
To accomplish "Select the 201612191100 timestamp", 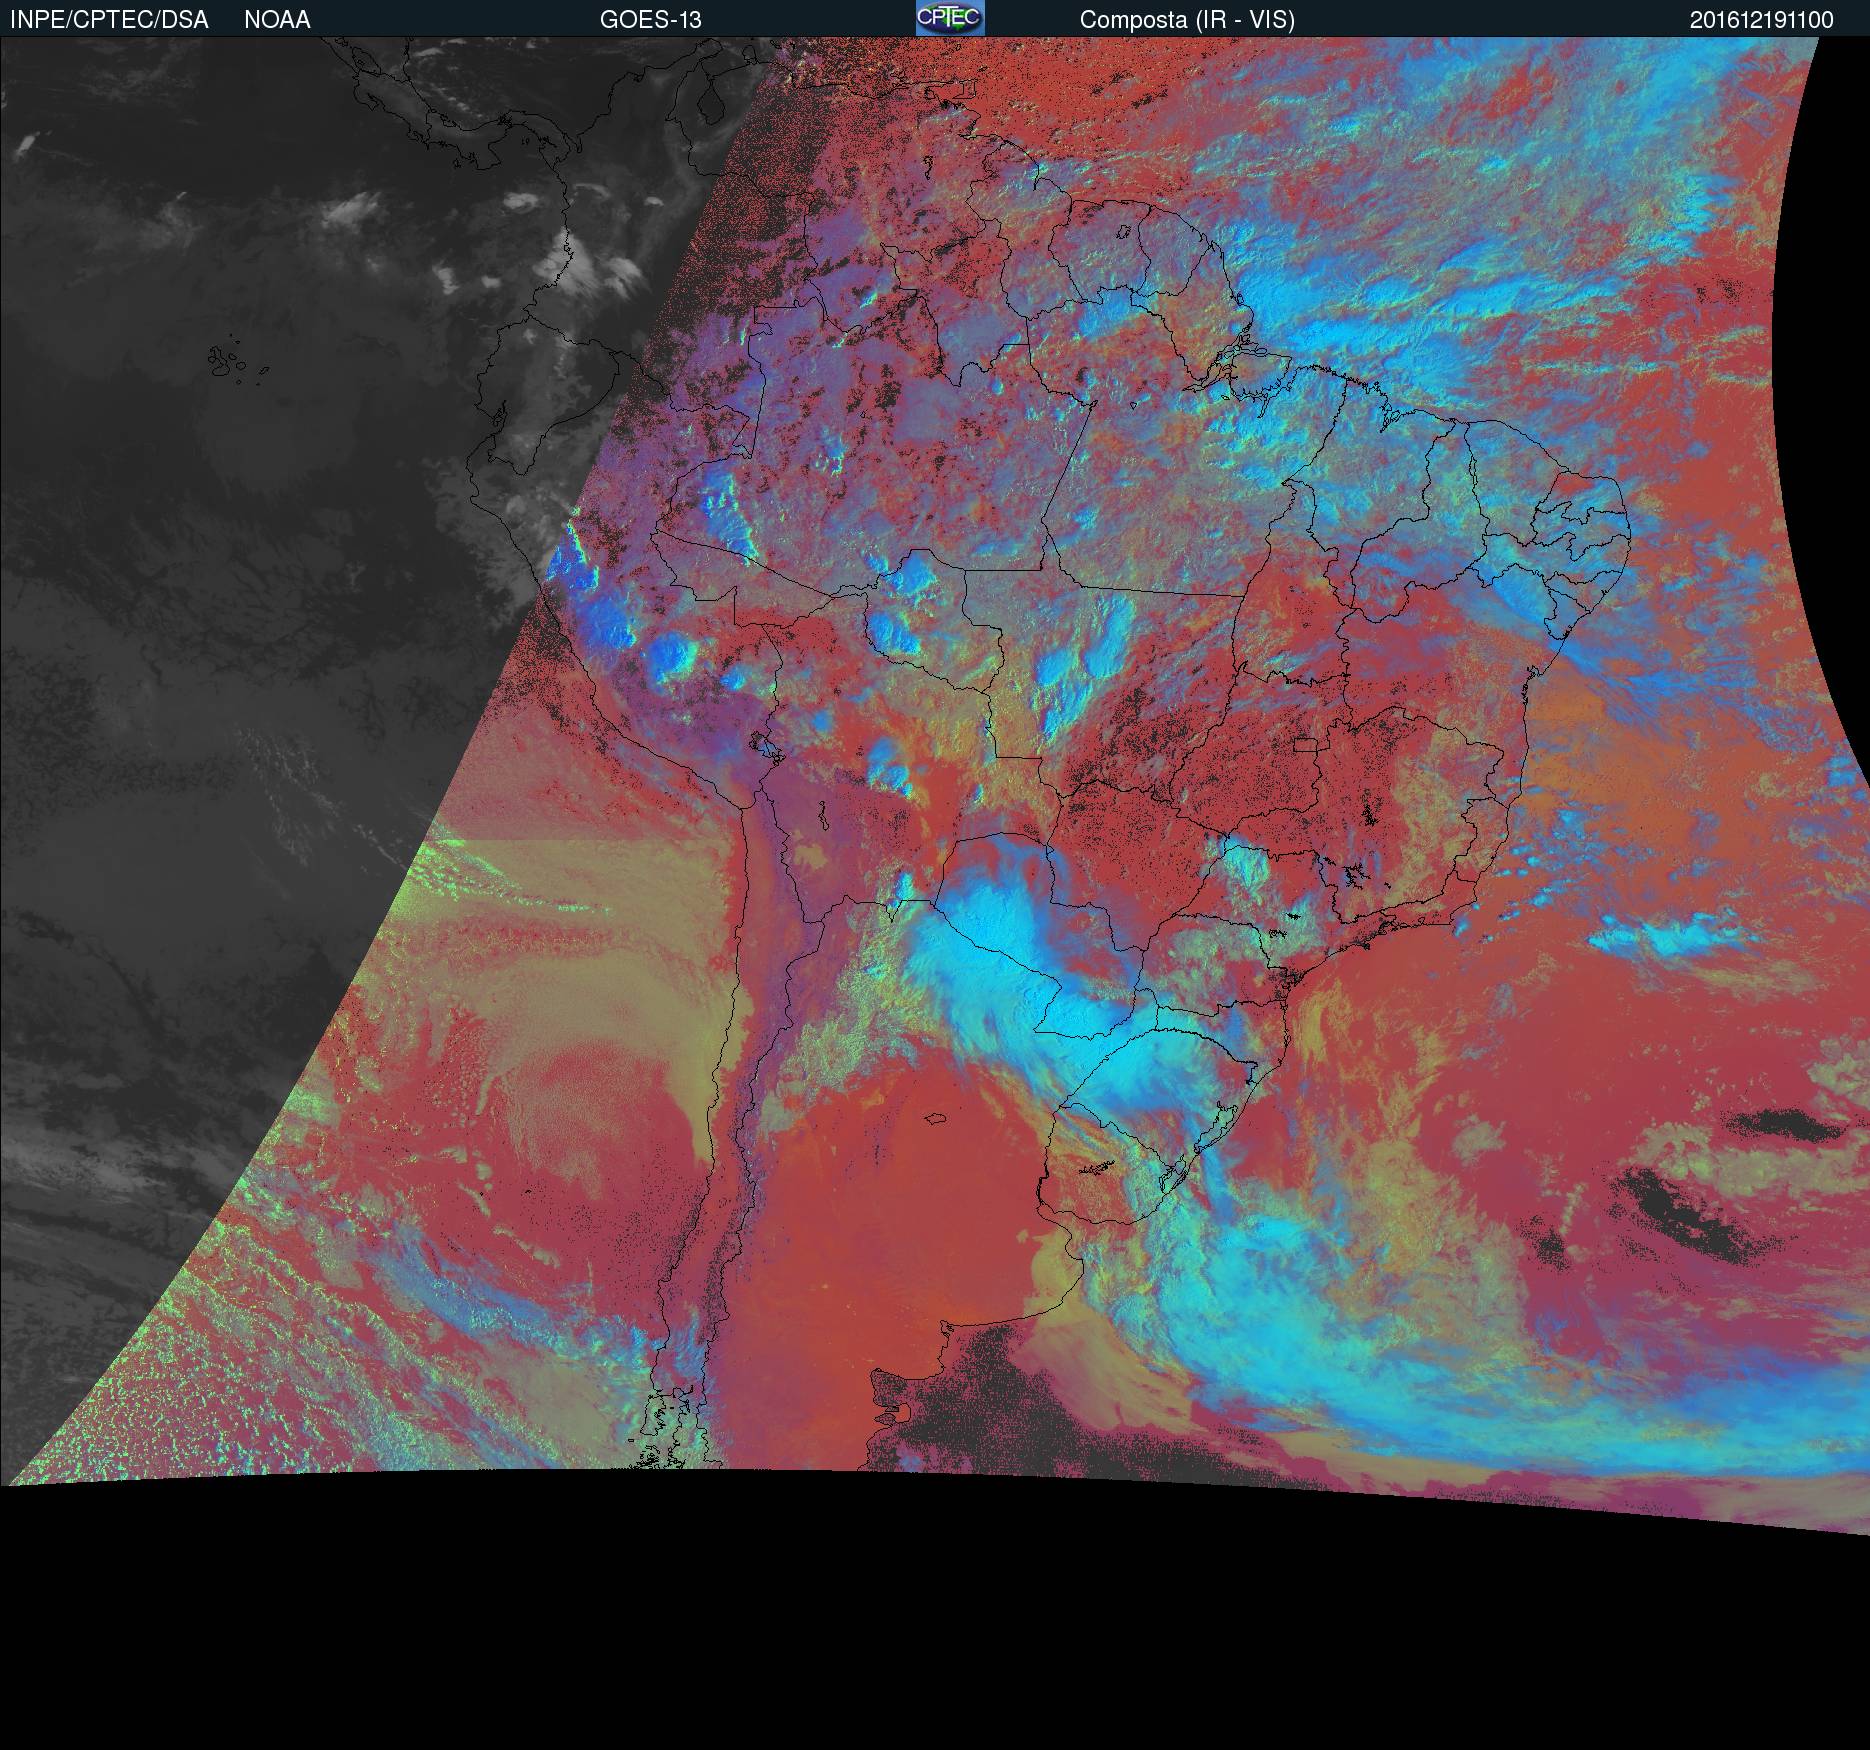I will [x=1762, y=20].
